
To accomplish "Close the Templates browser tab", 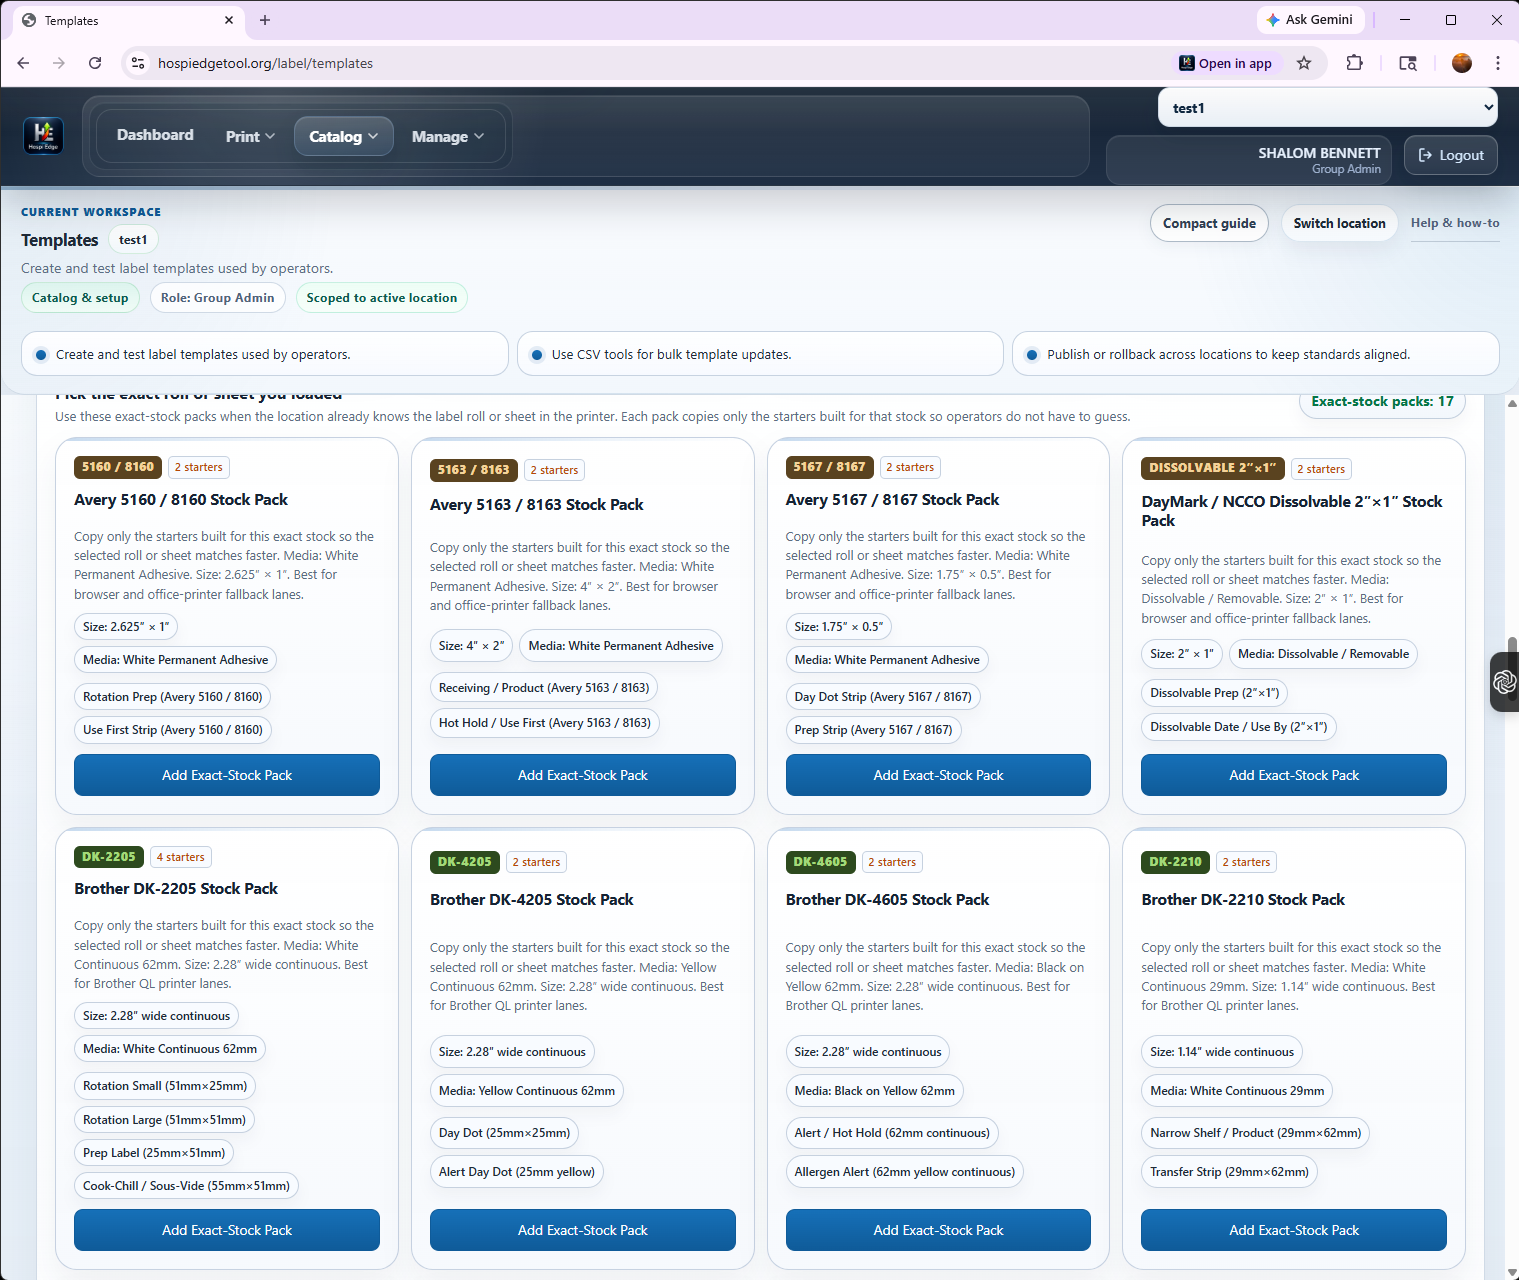I will coord(229,20).
